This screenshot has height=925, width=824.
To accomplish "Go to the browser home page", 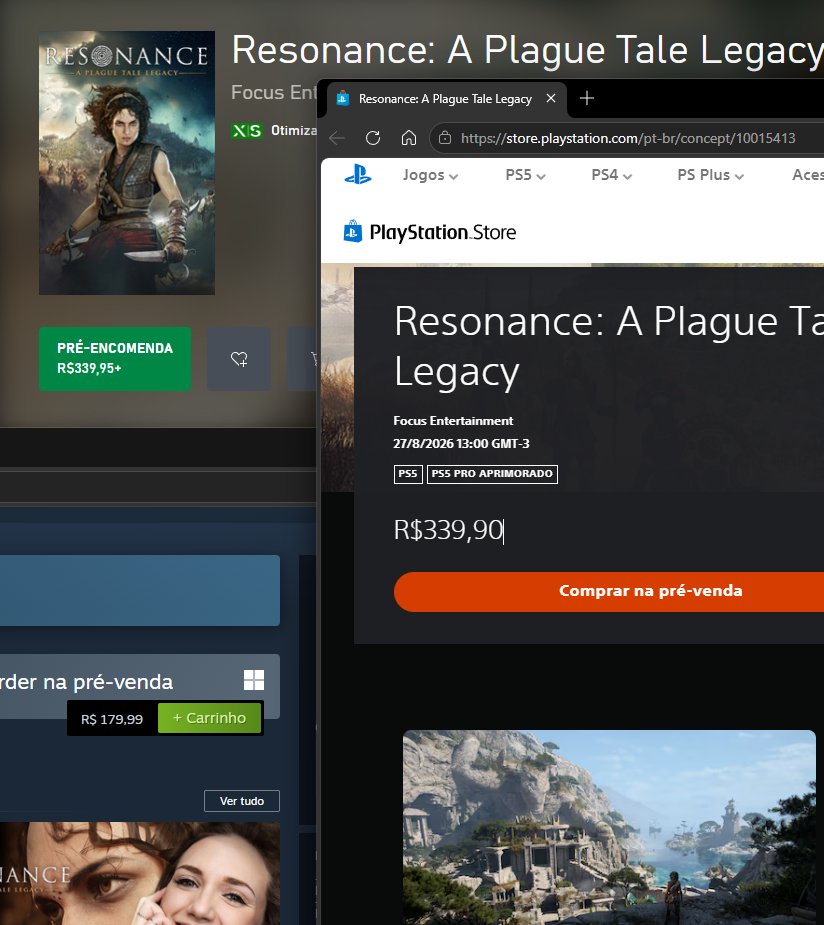I will click(x=409, y=138).
